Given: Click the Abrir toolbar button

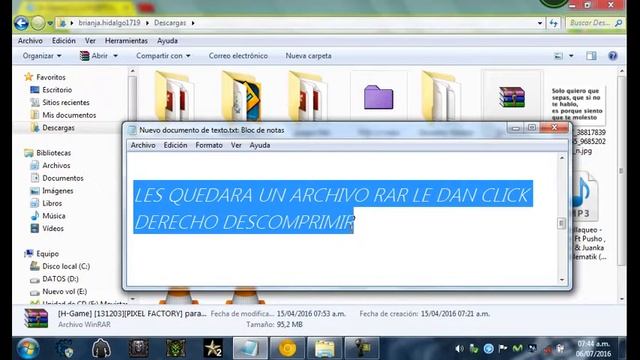Looking at the screenshot, I should coord(95,56).
